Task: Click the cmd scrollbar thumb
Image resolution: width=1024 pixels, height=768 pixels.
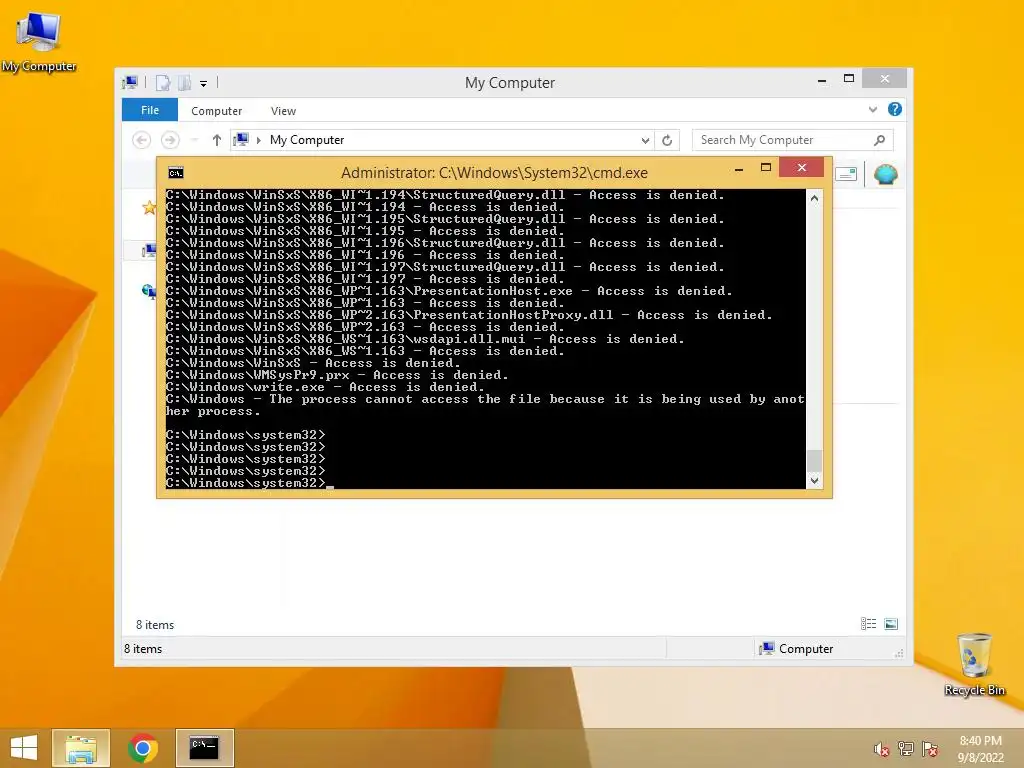Action: click(x=814, y=460)
